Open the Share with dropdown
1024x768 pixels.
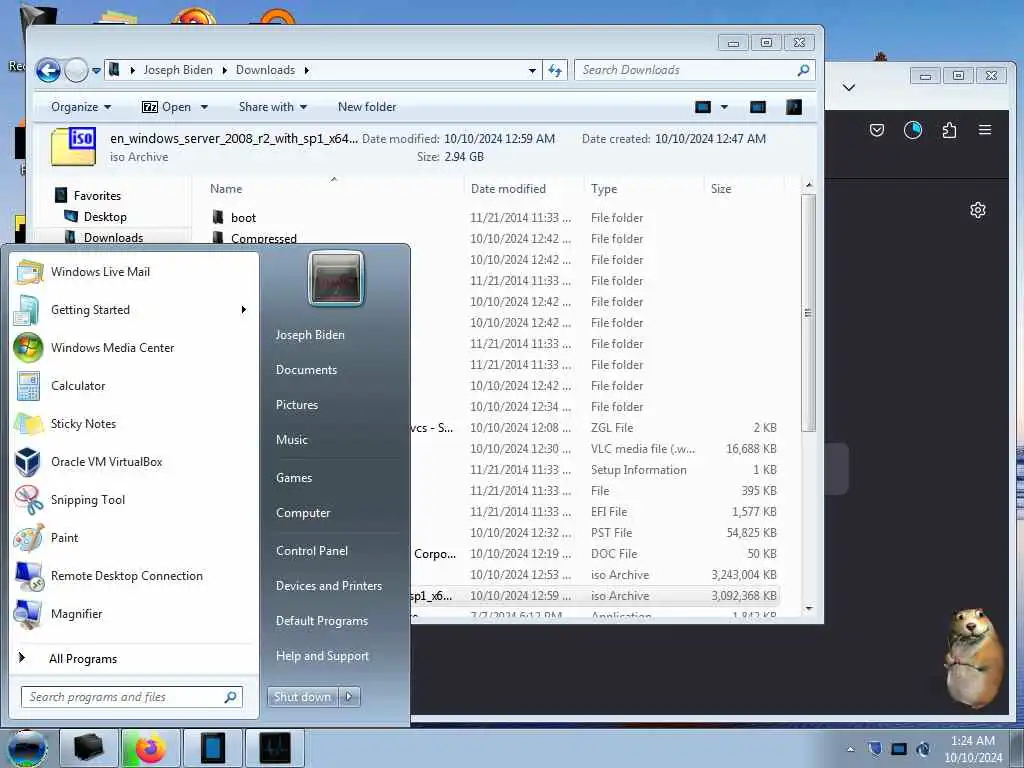point(273,107)
